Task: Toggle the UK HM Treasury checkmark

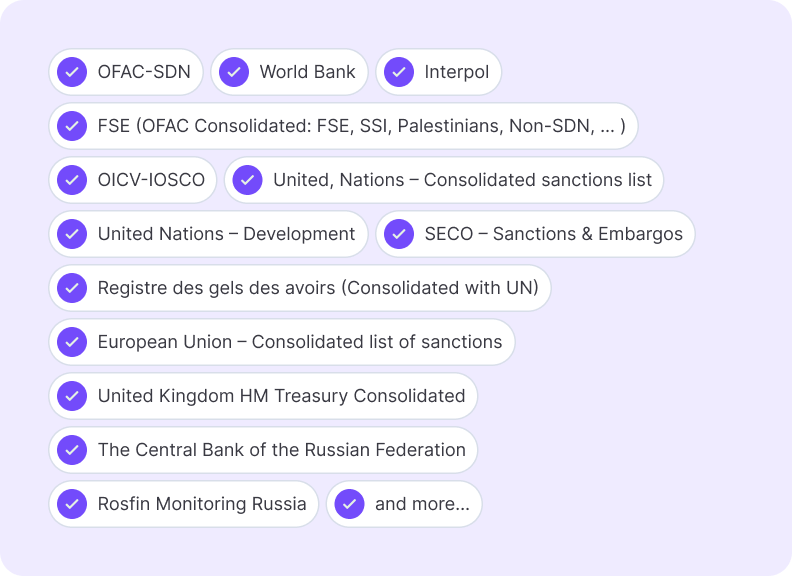Action: coord(72,396)
